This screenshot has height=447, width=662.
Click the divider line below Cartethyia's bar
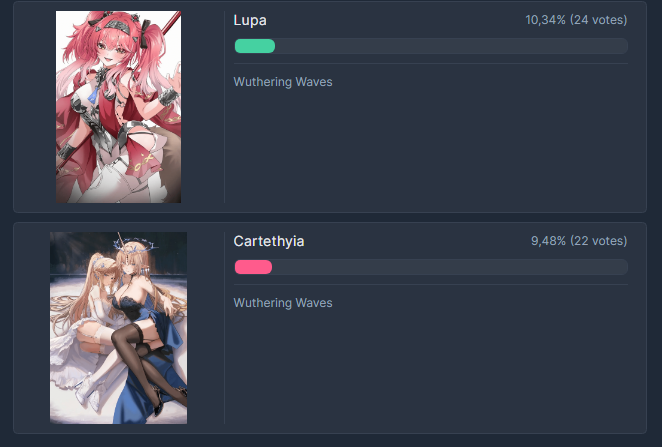click(x=431, y=285)
